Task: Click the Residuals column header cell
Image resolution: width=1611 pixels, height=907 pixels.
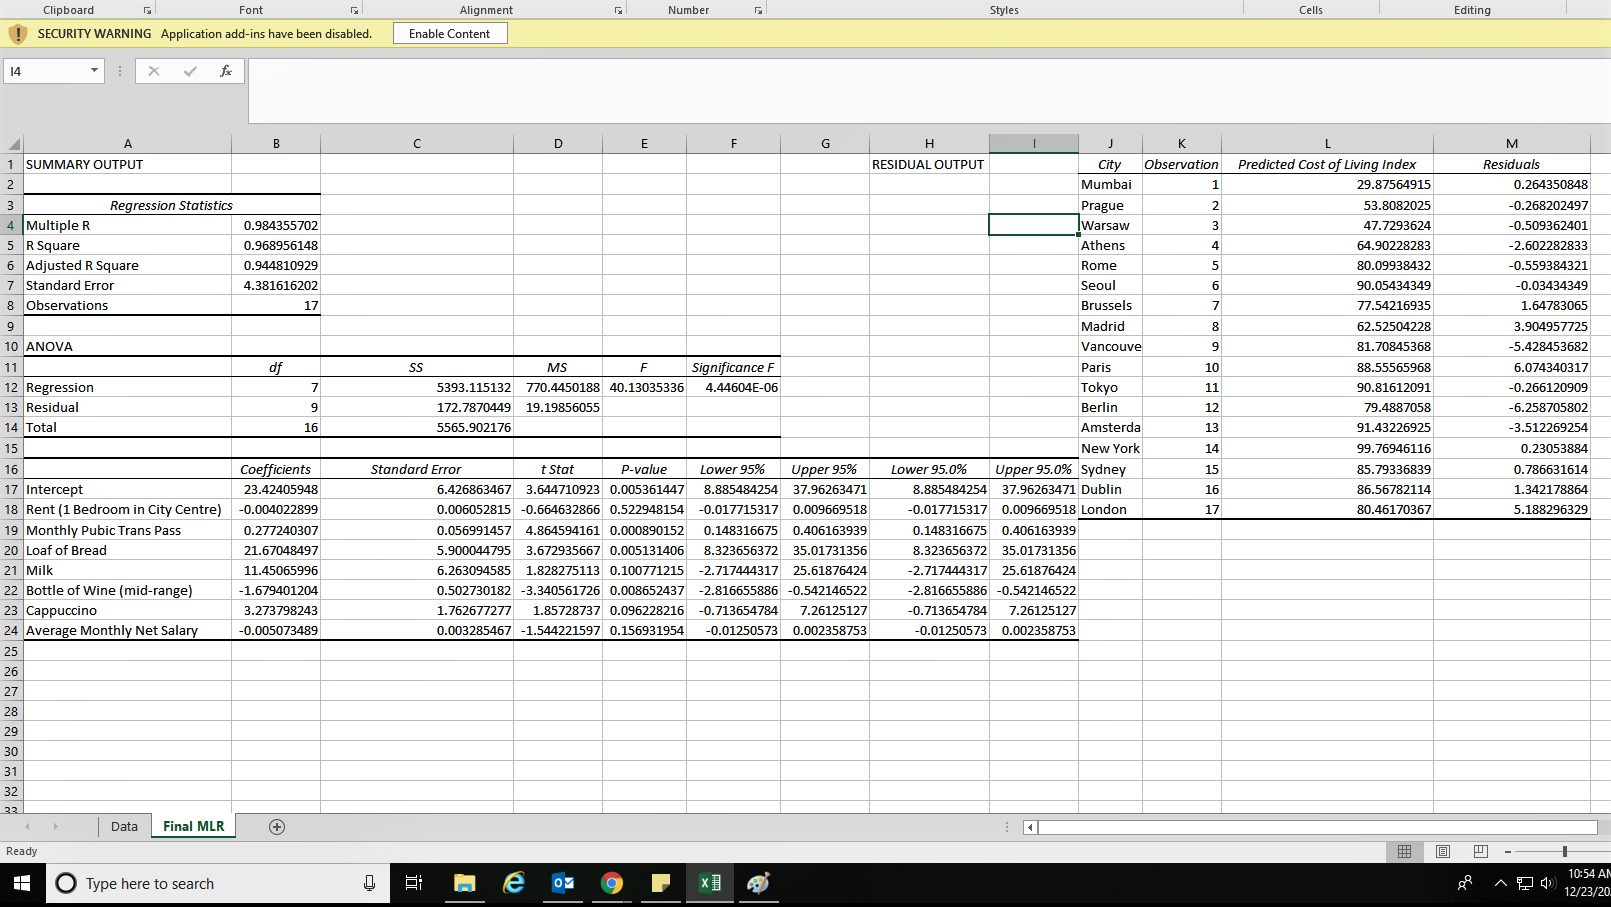Action: click(1511, 164)
